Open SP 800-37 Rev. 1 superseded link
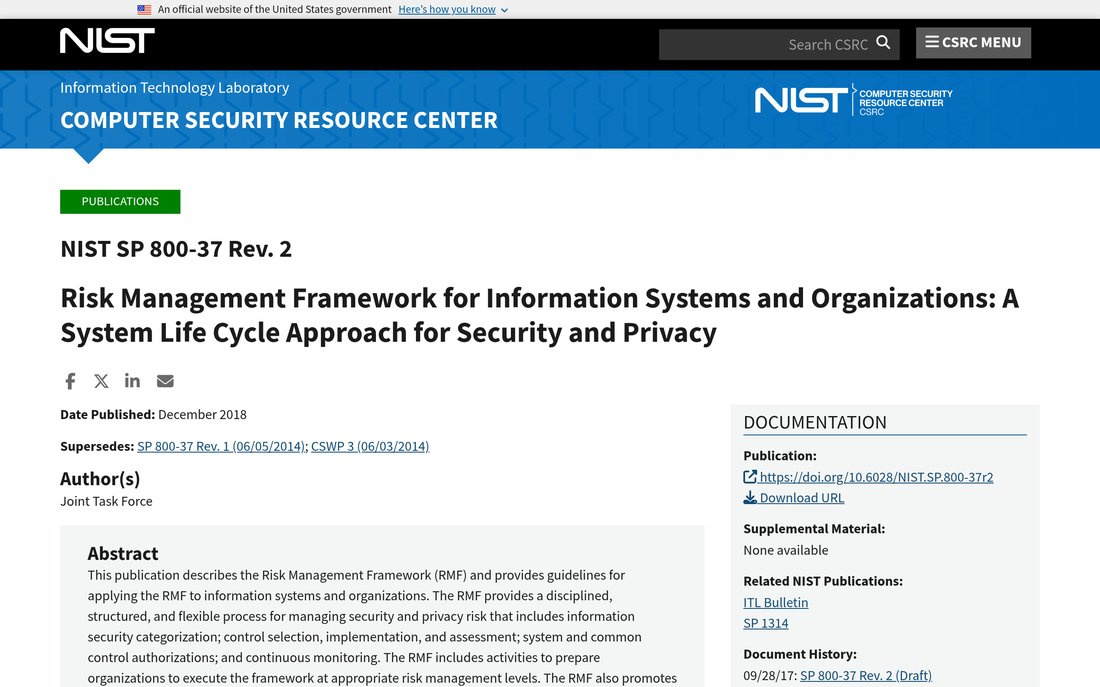Viewport: 1100px width, 687px height. (221, 446)
